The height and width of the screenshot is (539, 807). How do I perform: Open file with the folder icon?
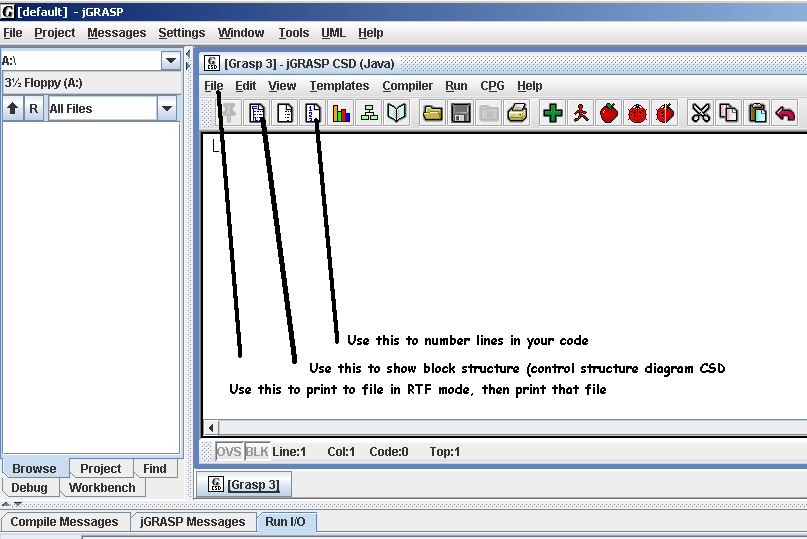432,113
